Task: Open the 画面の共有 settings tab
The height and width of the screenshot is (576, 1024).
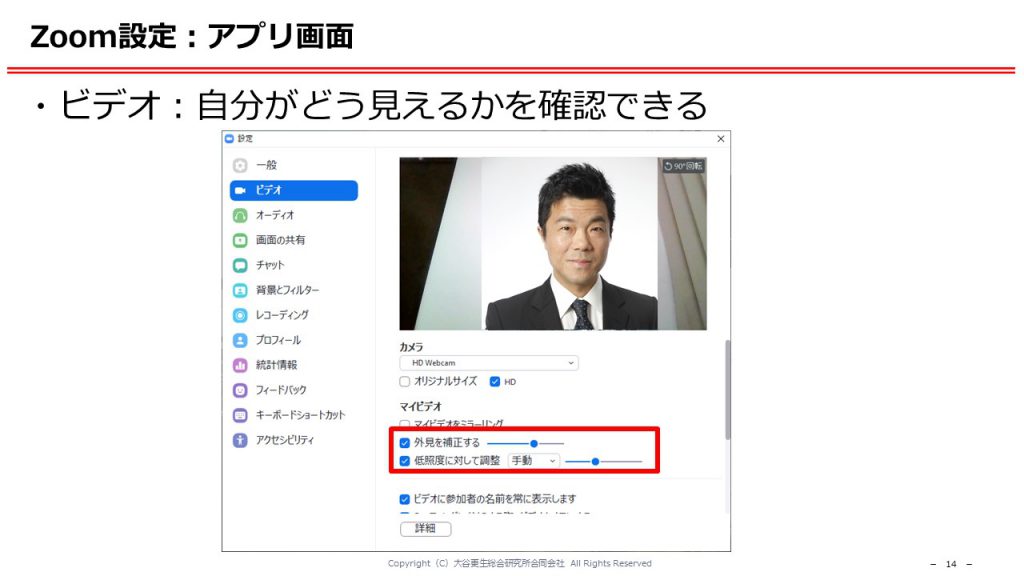Action: pyautogui.click(x=294, y=240)
